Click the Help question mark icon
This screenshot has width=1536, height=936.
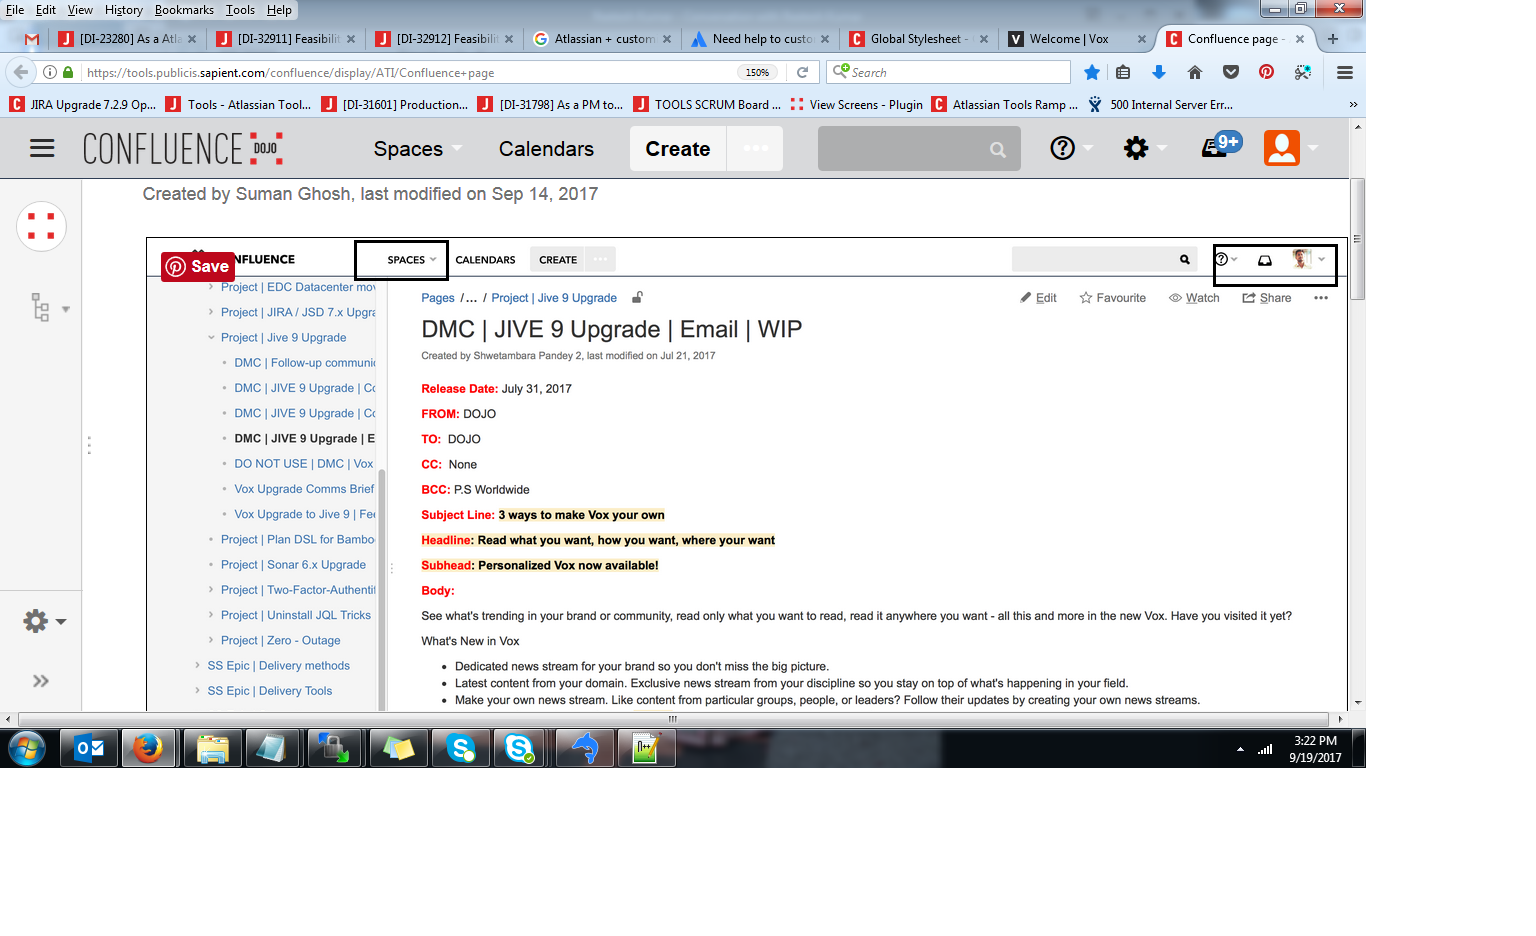coord(1062,148)
